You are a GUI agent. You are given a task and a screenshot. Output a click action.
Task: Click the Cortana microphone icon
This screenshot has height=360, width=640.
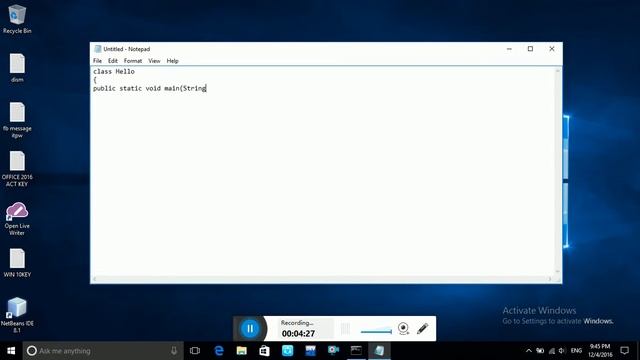coord(174,351)
